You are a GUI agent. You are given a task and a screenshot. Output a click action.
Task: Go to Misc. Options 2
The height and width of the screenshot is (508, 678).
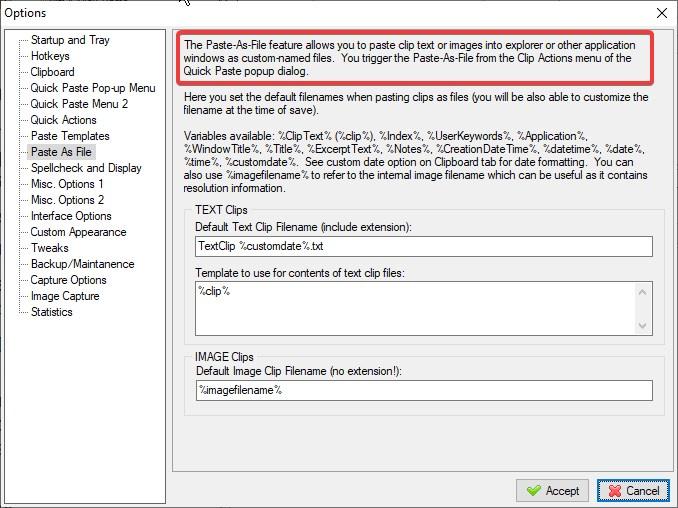coord(67,200)
